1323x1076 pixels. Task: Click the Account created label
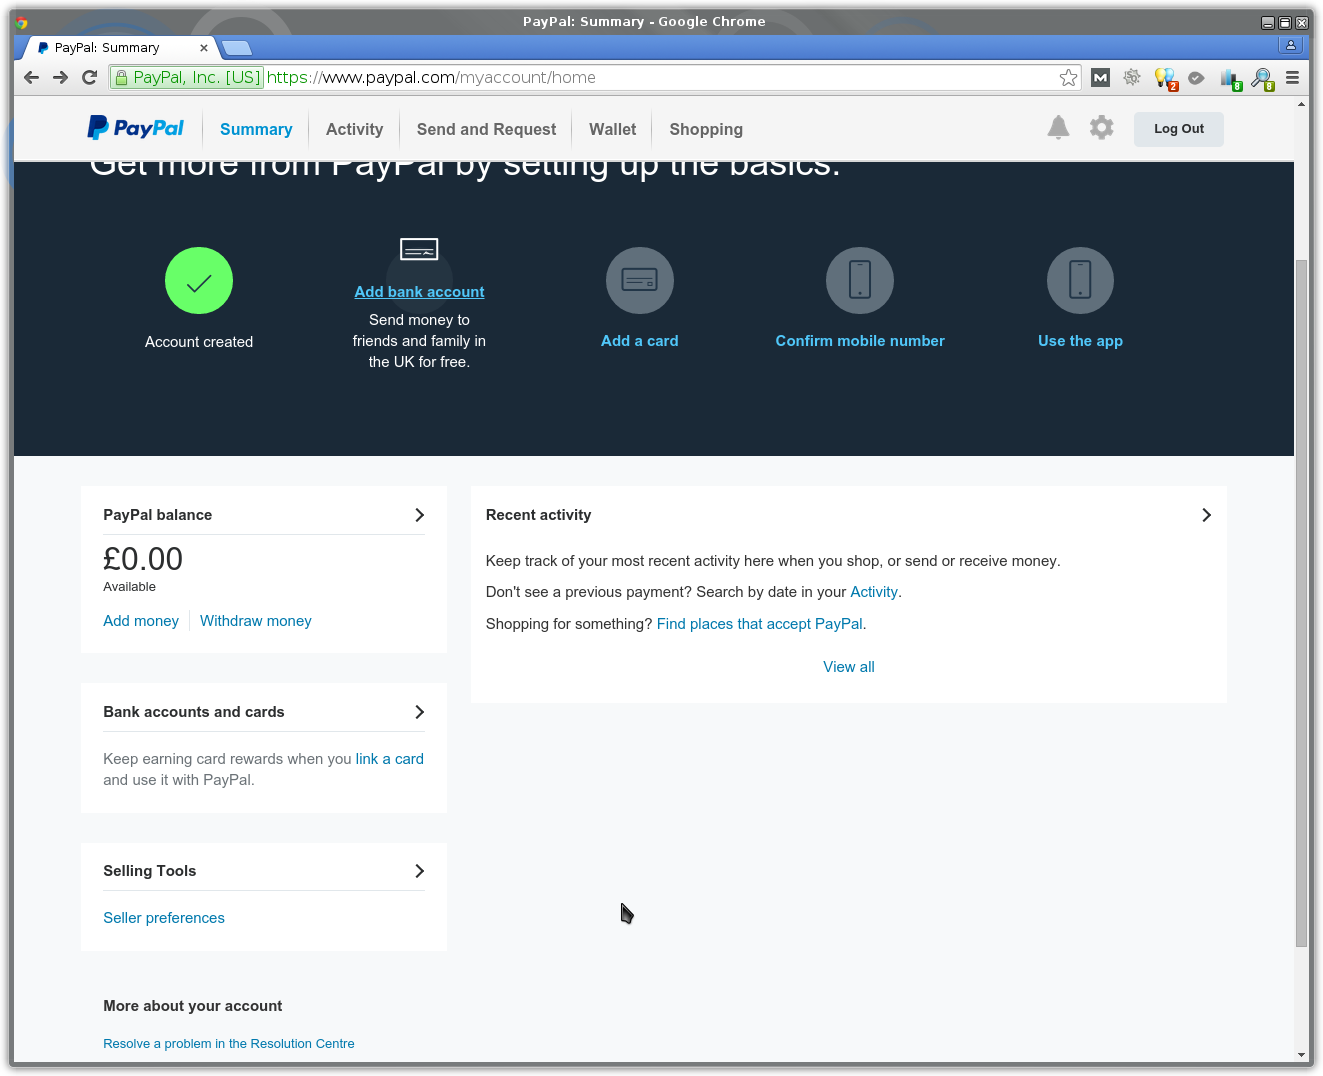(199, 342)
